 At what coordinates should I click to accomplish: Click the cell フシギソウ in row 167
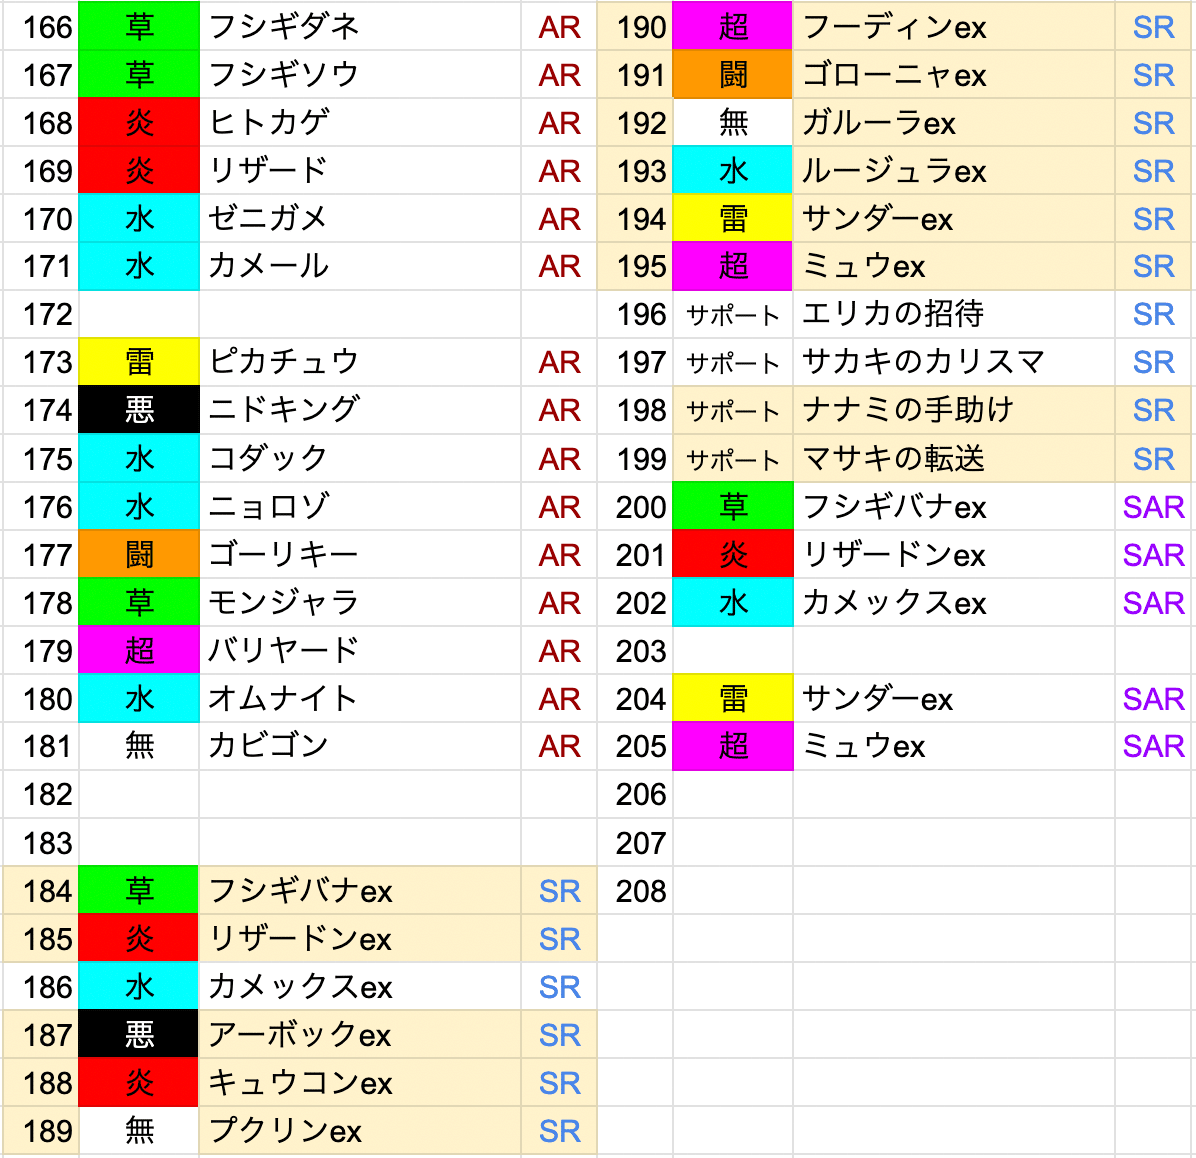point(360,75)
